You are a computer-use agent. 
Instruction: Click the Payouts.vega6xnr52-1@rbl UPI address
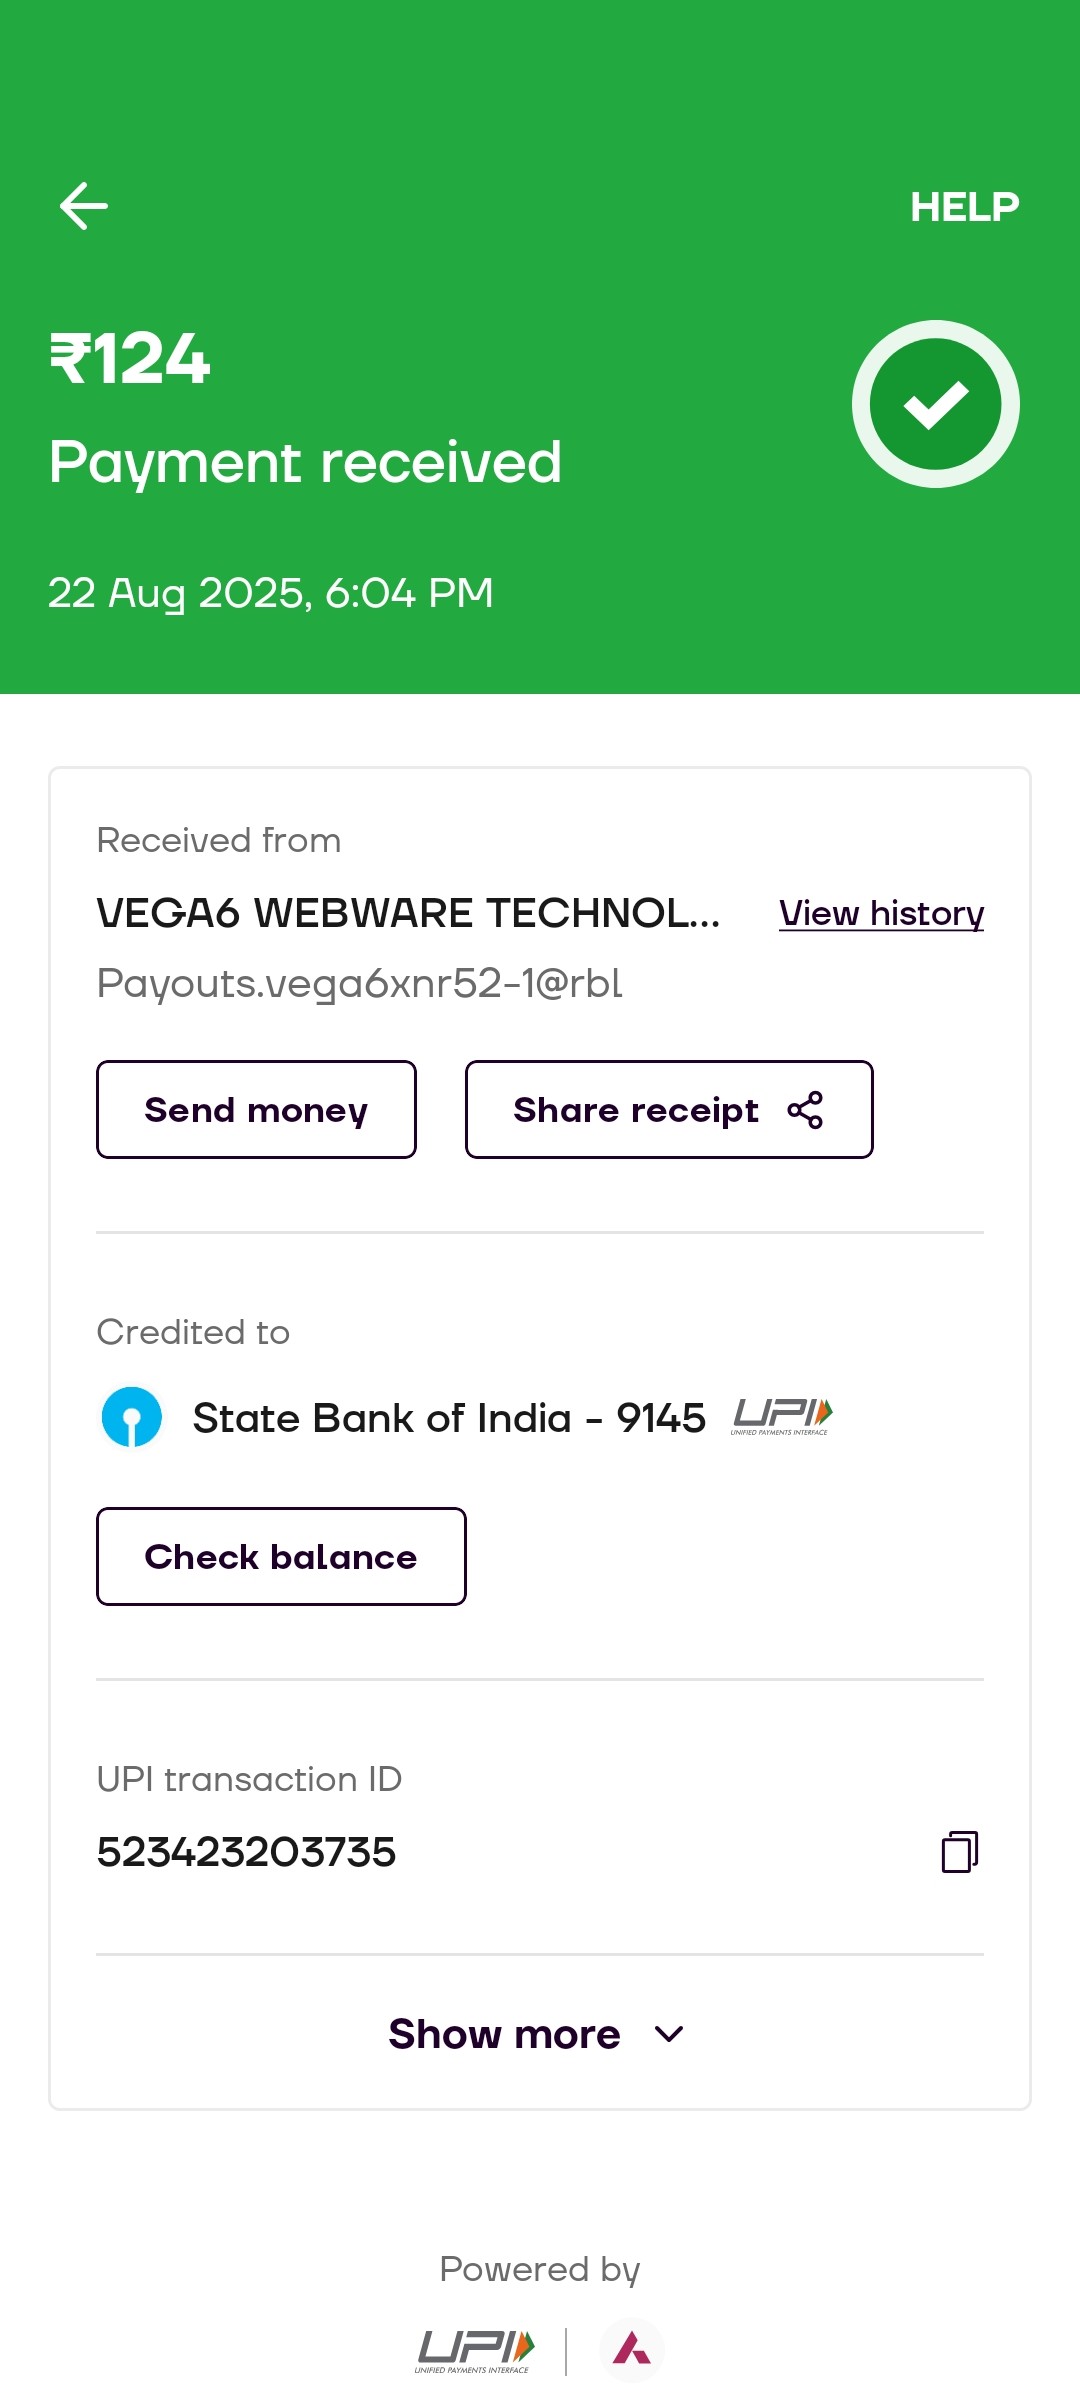(x=360, y=984)
